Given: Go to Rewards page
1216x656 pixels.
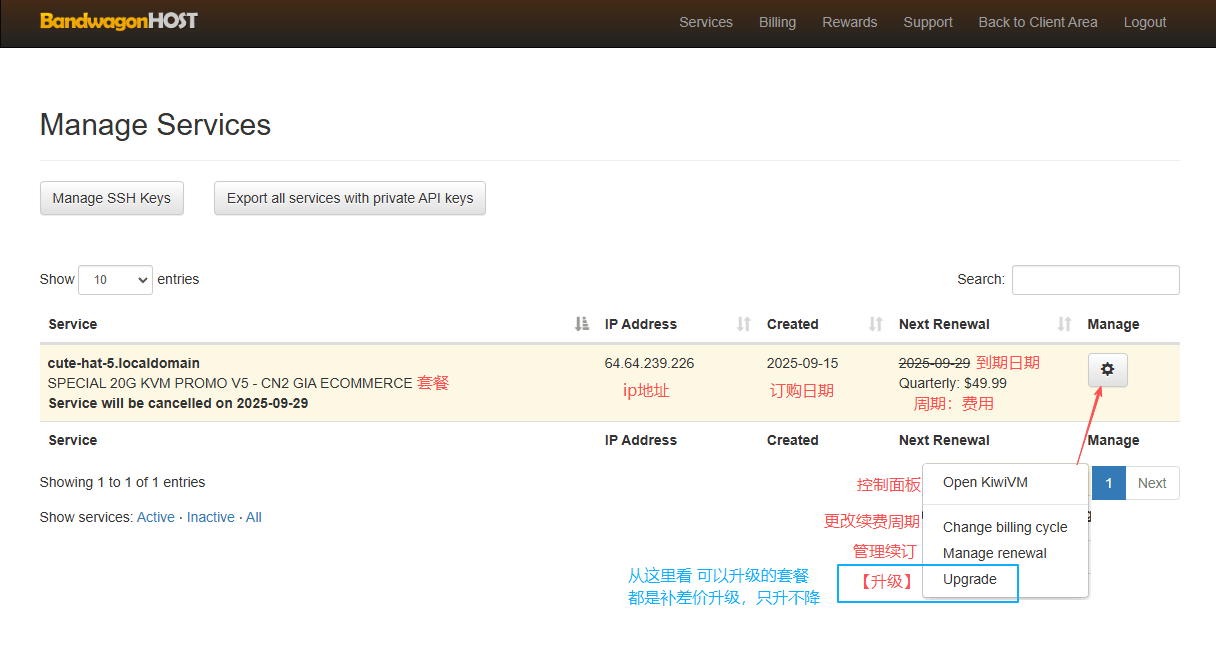Looking at the screenshot, I should tap(849, 22).
